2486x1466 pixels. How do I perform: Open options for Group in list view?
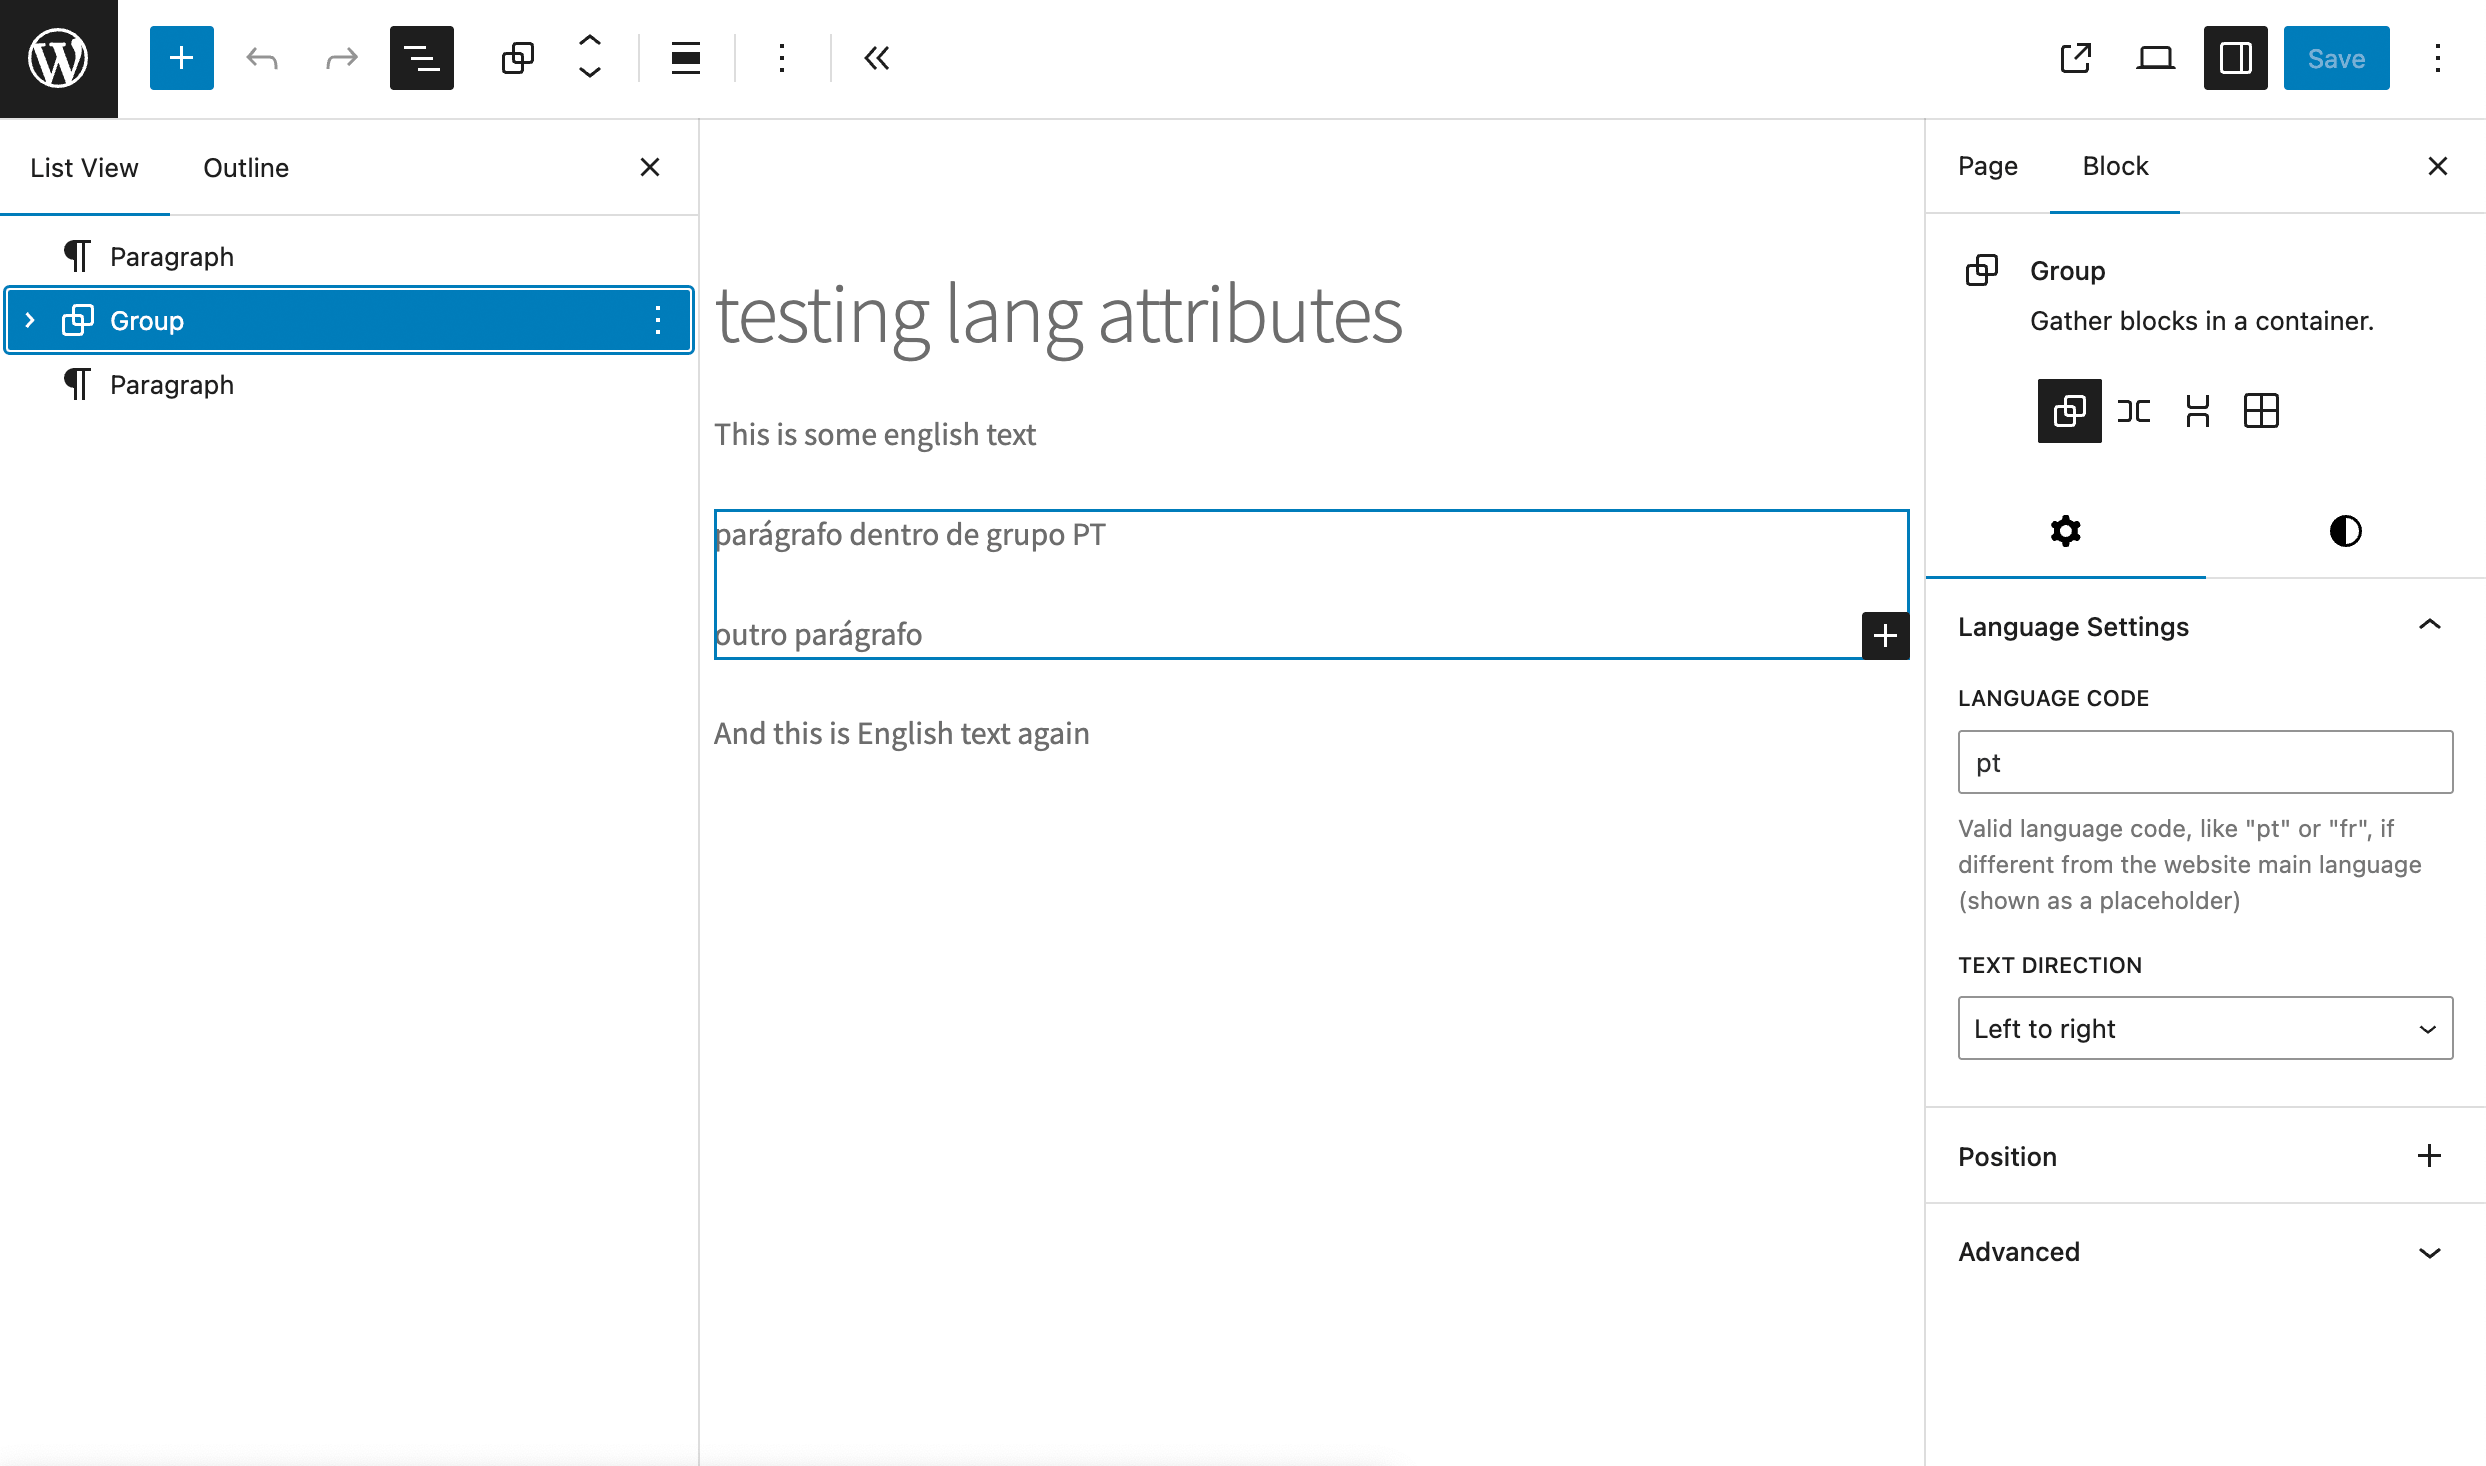pos(657,320)
